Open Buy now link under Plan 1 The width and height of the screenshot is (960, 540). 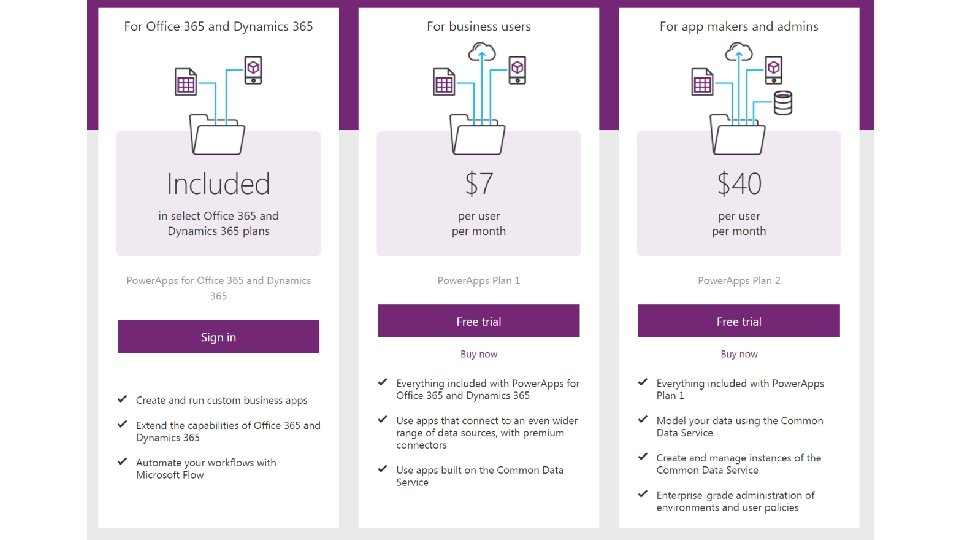coord(479,354)
